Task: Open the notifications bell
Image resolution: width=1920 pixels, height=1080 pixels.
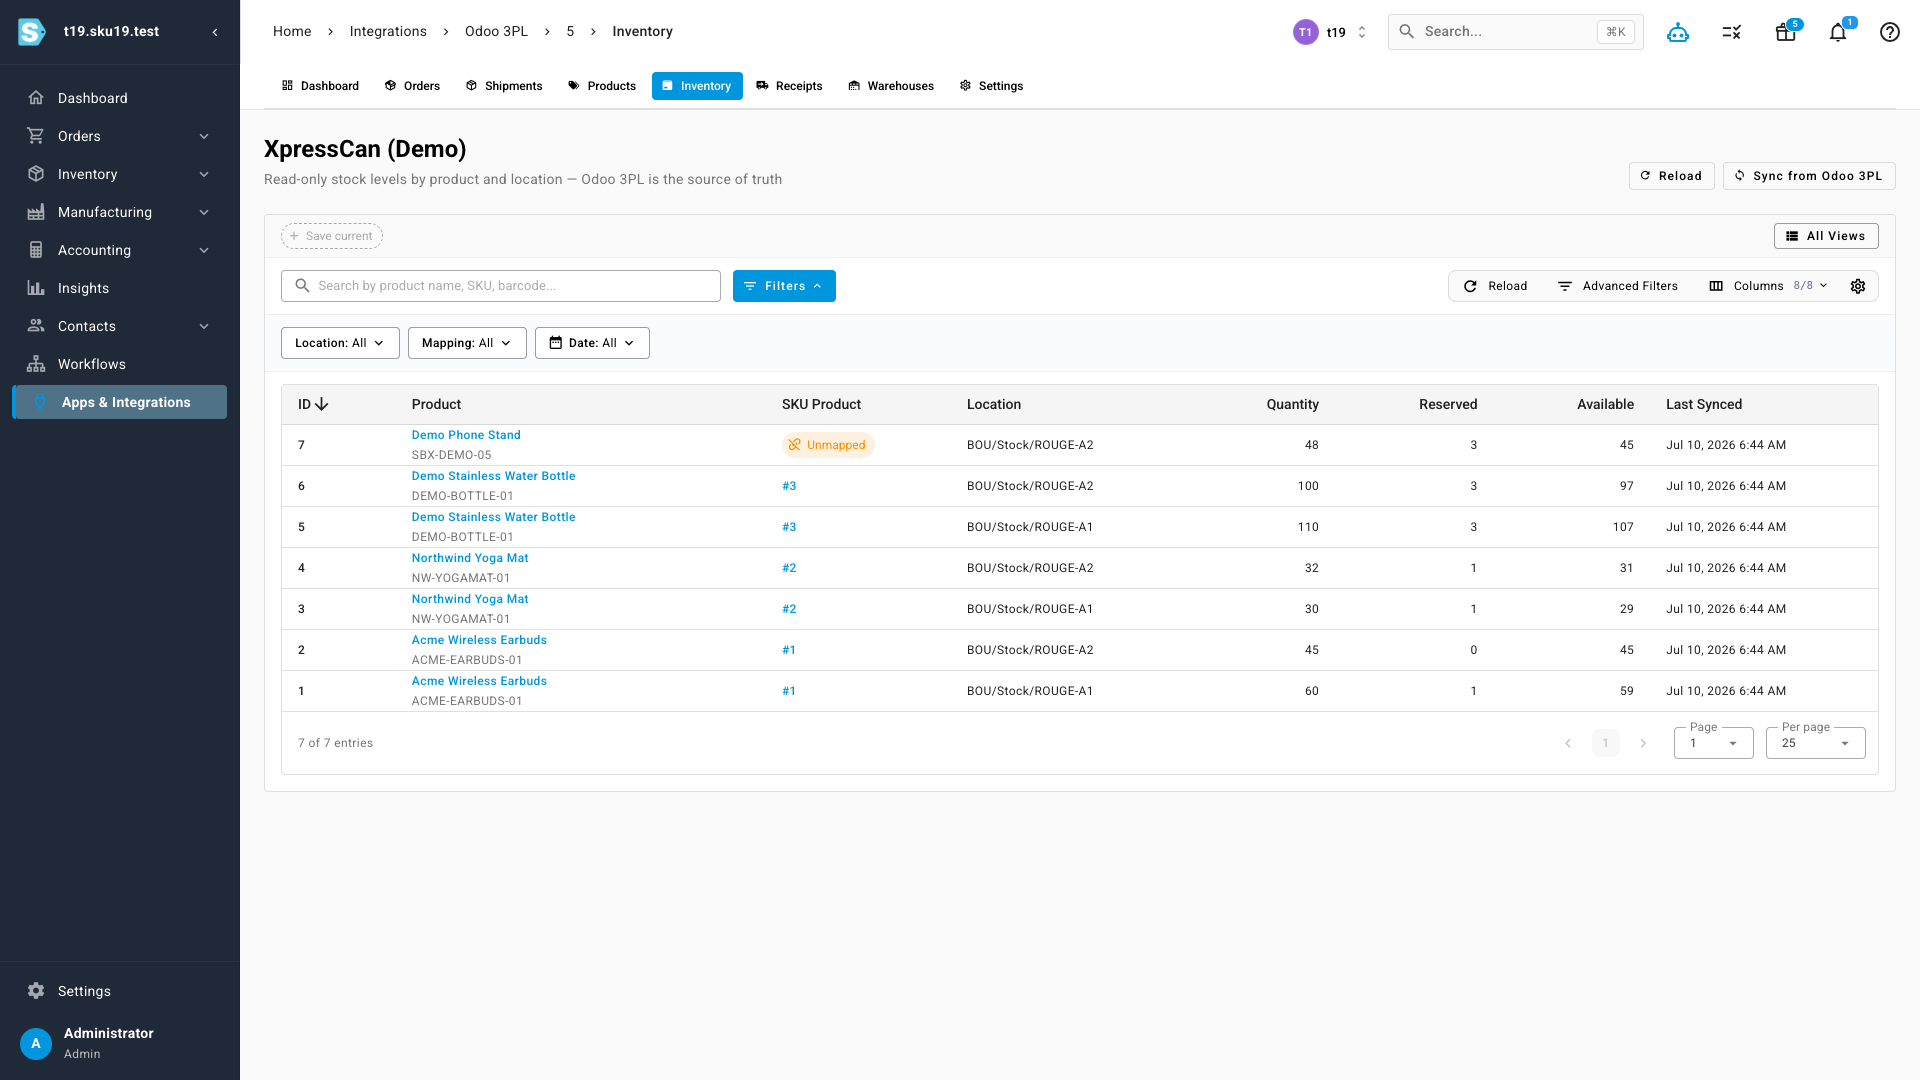Action: (x=1838, y=32)
